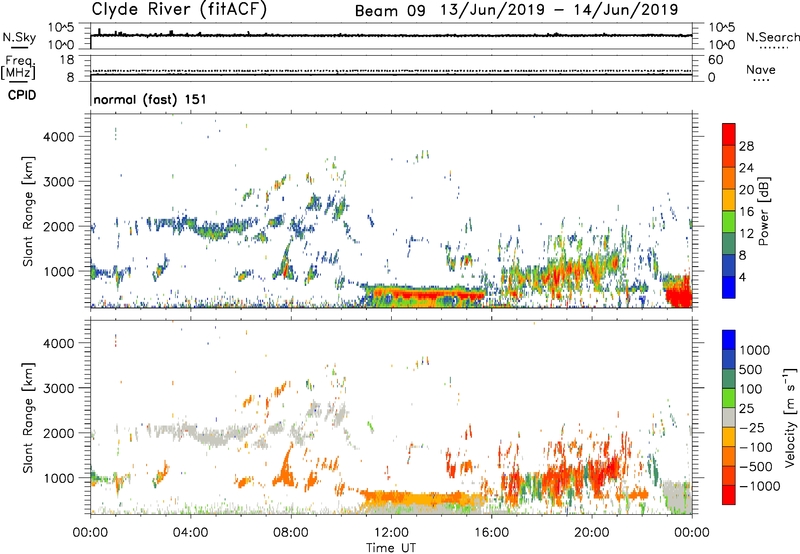
Task: Click the '-1000' tick on Velocity colorbar
Action: tap(759, 486)
